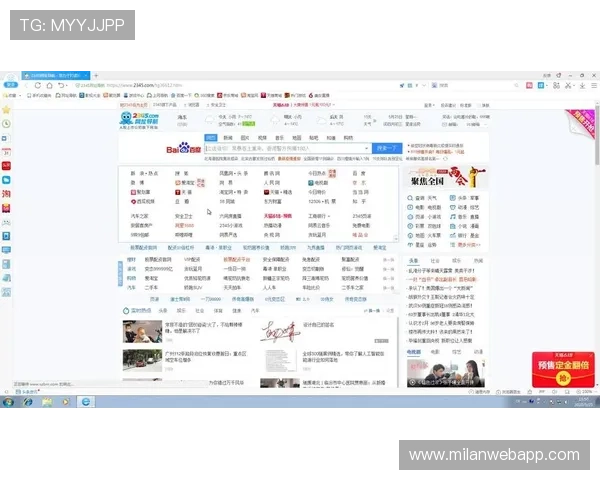Click the 100% zoom control in the status bar
Screen dimensions: 600x480
tap(584, 392)
